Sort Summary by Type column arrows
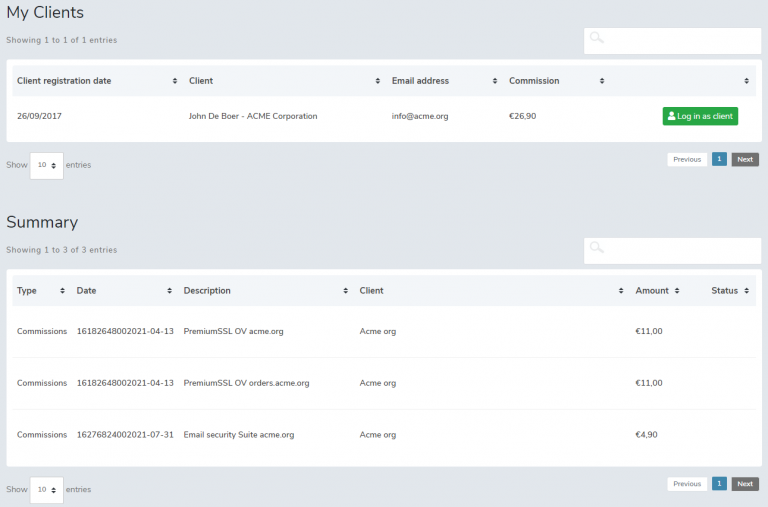Screen dimensions: 768x507 click(x=62, y=290)
